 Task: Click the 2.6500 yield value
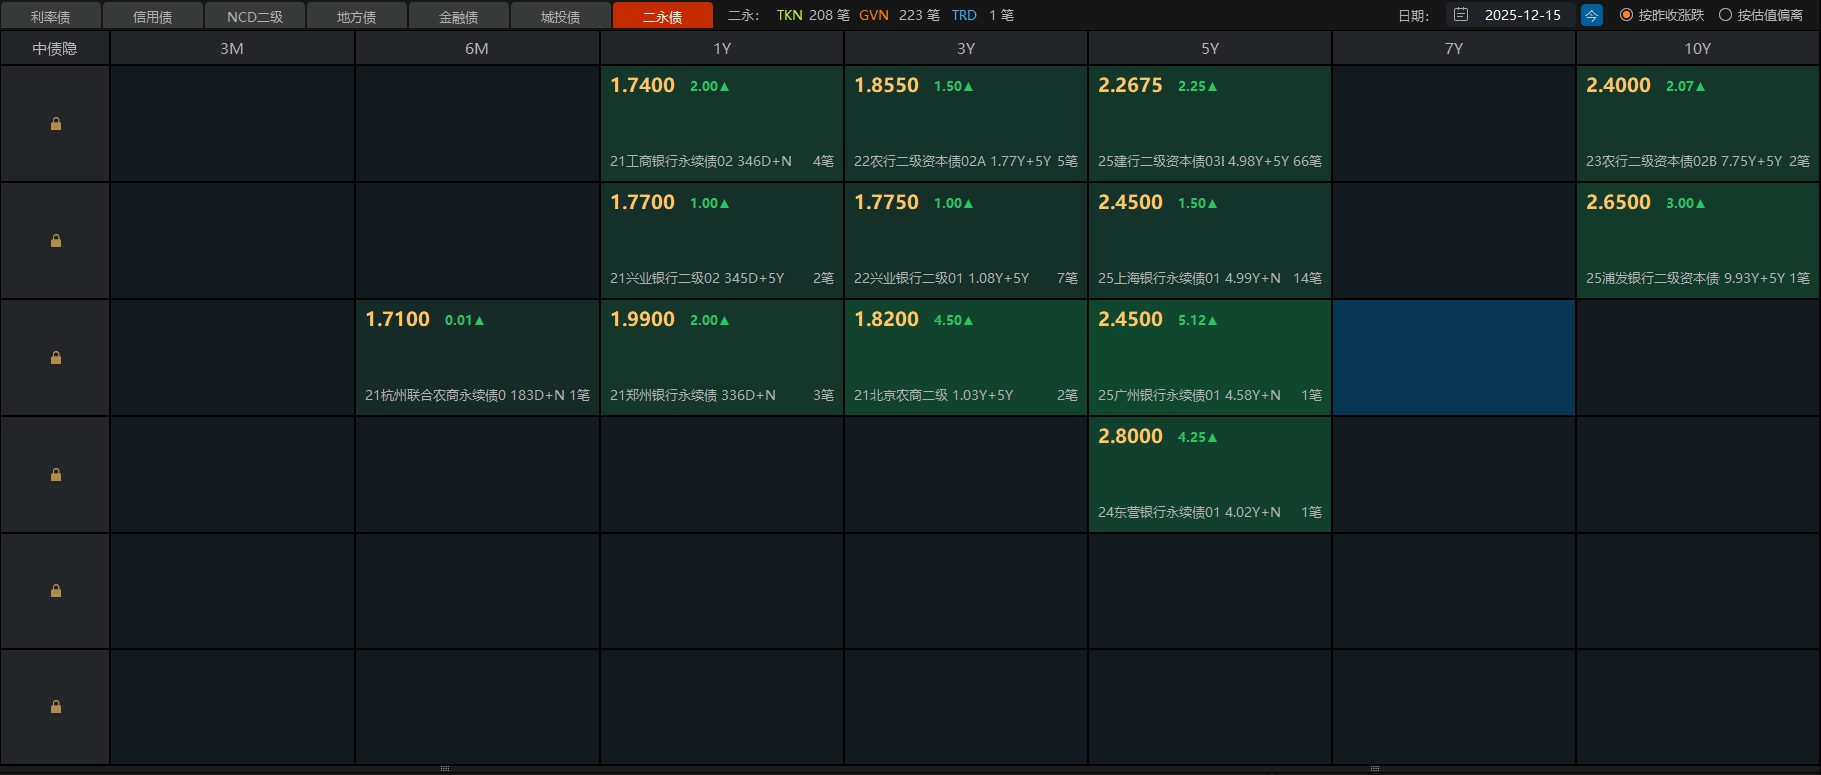click(x=1618, y=203)
